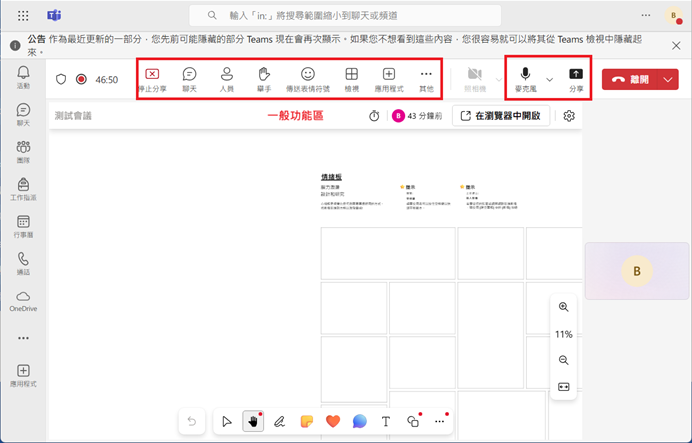The height and width of the screenshot is (443, 692).
Task: Toggle the hand pan tool
Action: (253, 422)
